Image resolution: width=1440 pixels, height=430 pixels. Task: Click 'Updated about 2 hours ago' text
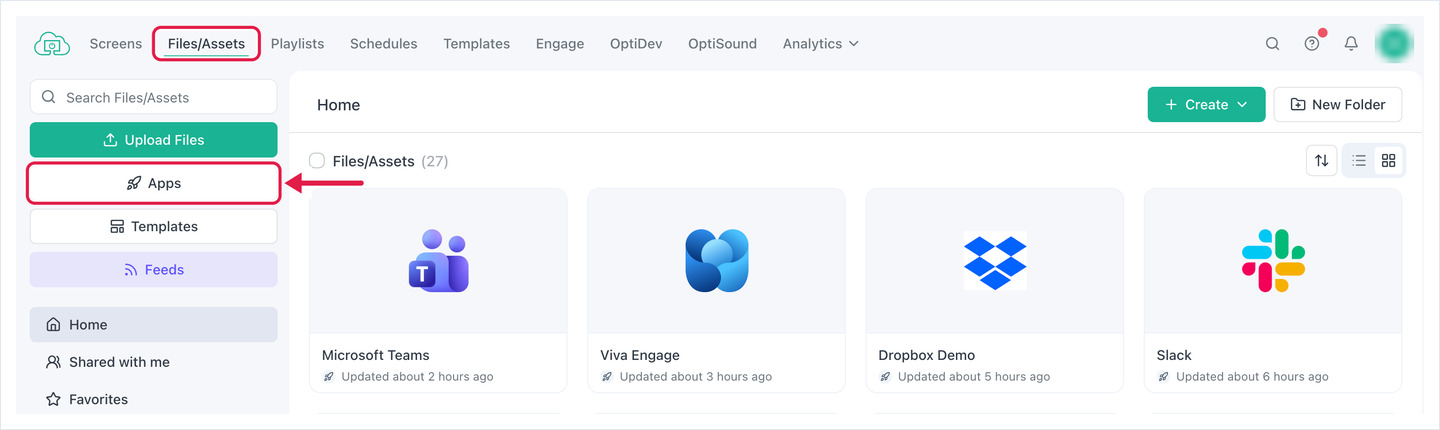417,377
